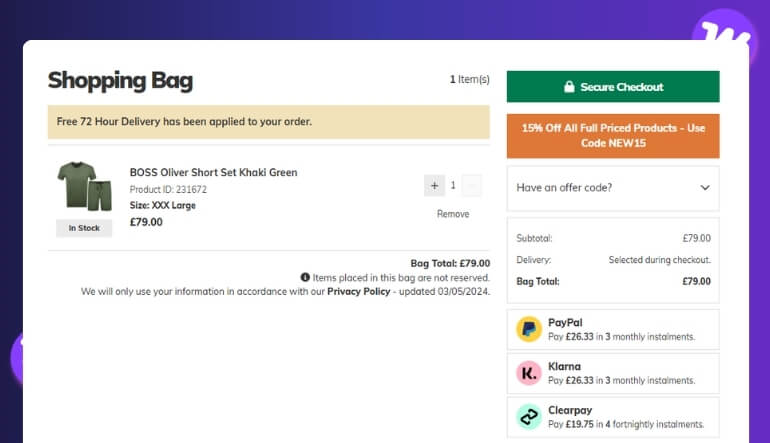
Task: Click the 'Selected during checkout.' delivery text
Action: tap(660, 259)
